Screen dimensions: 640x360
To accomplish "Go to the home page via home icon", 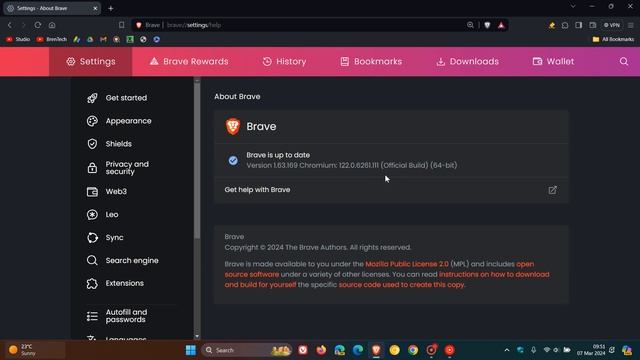I will tap(52, 25).
